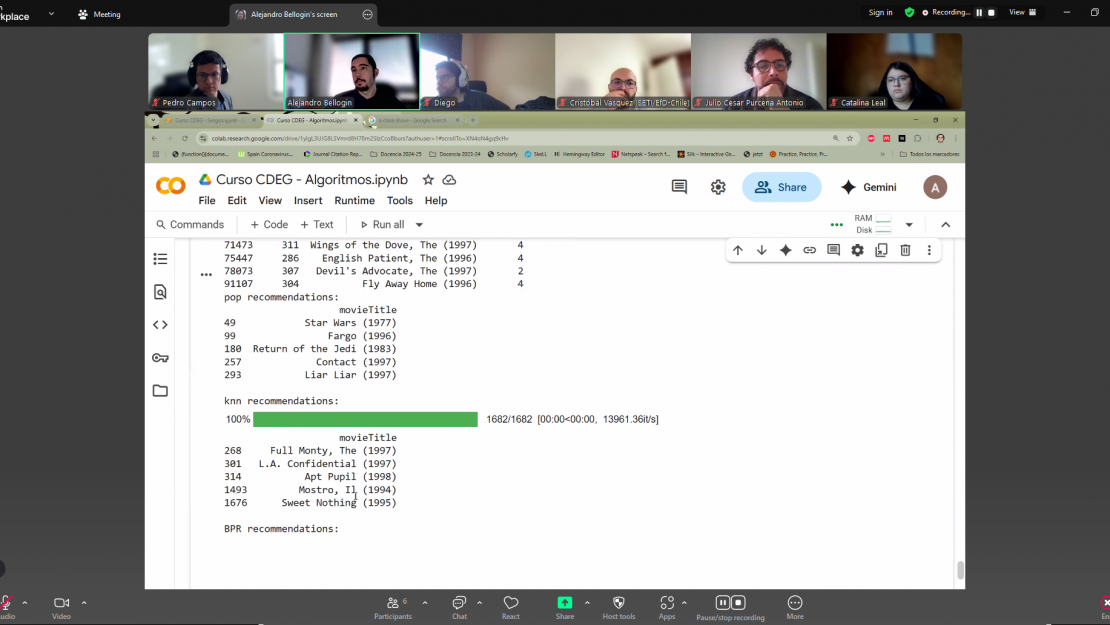
Task: Stop the recording in top bar
Action: 991,13
